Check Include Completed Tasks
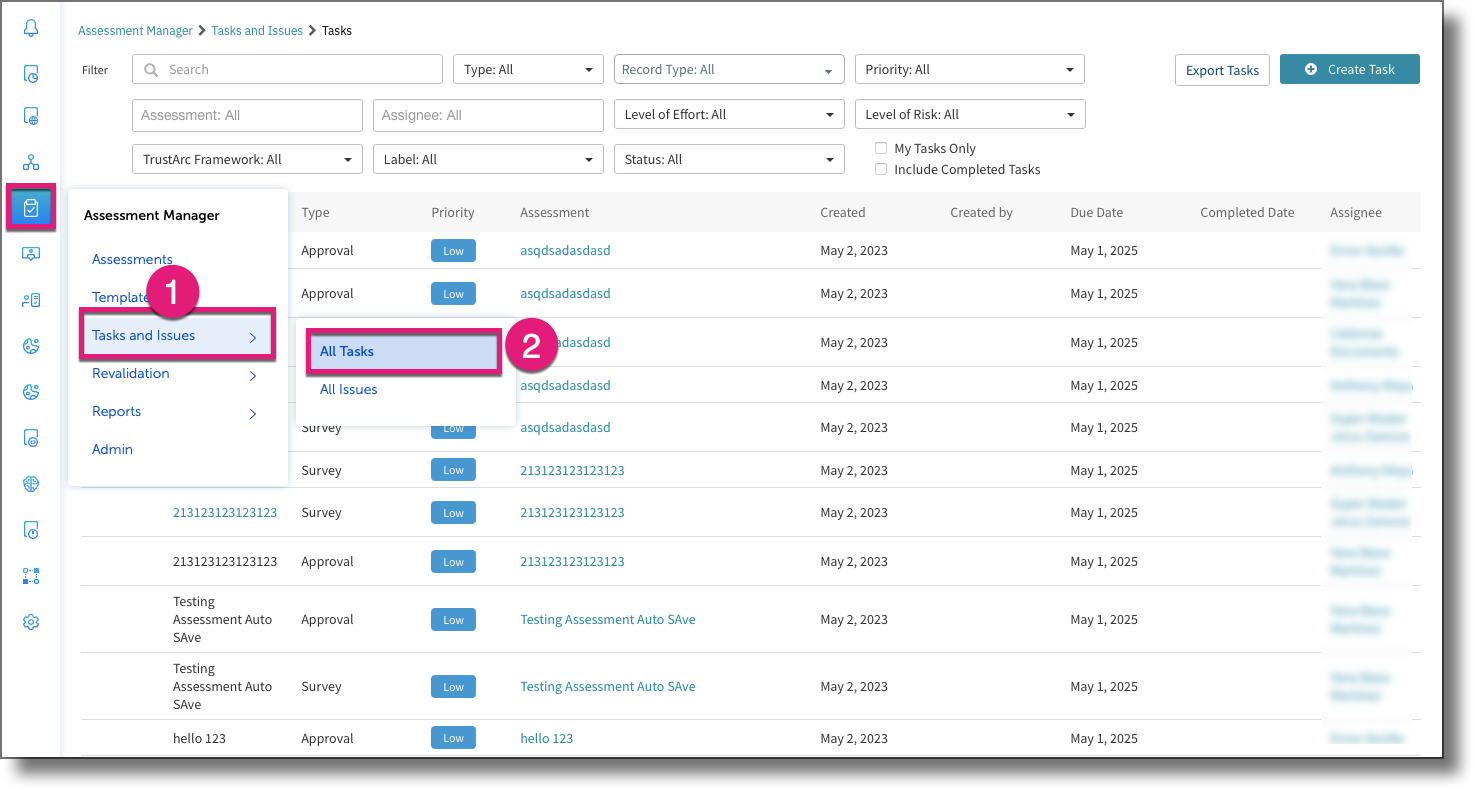1475x790 pixels. click(881, 168)
